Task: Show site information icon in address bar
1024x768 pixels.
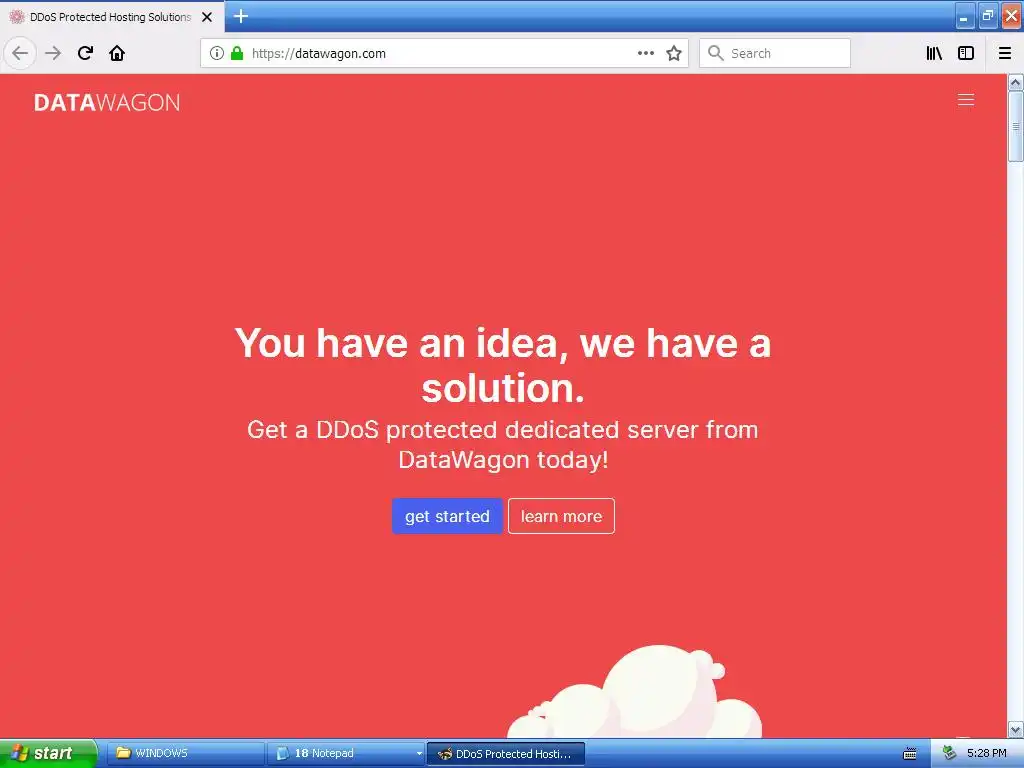Action: pos(217,53)
